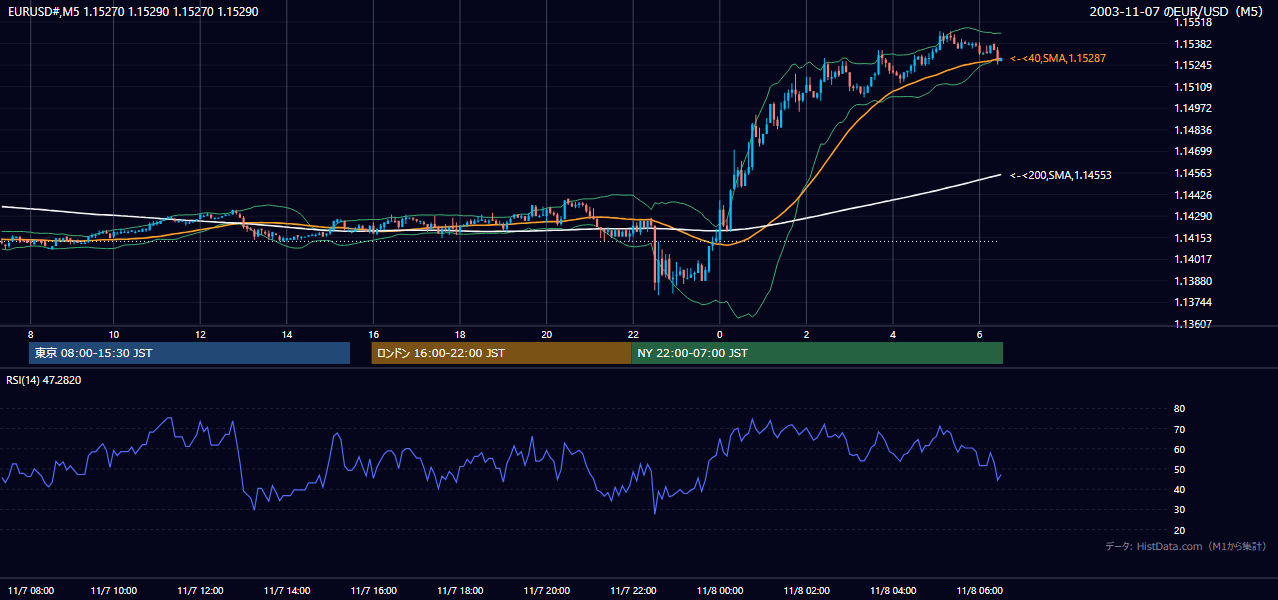Click hour tick 22 under the price chart
Viewport: 1278px width, 600px height.
pos(633,334)
